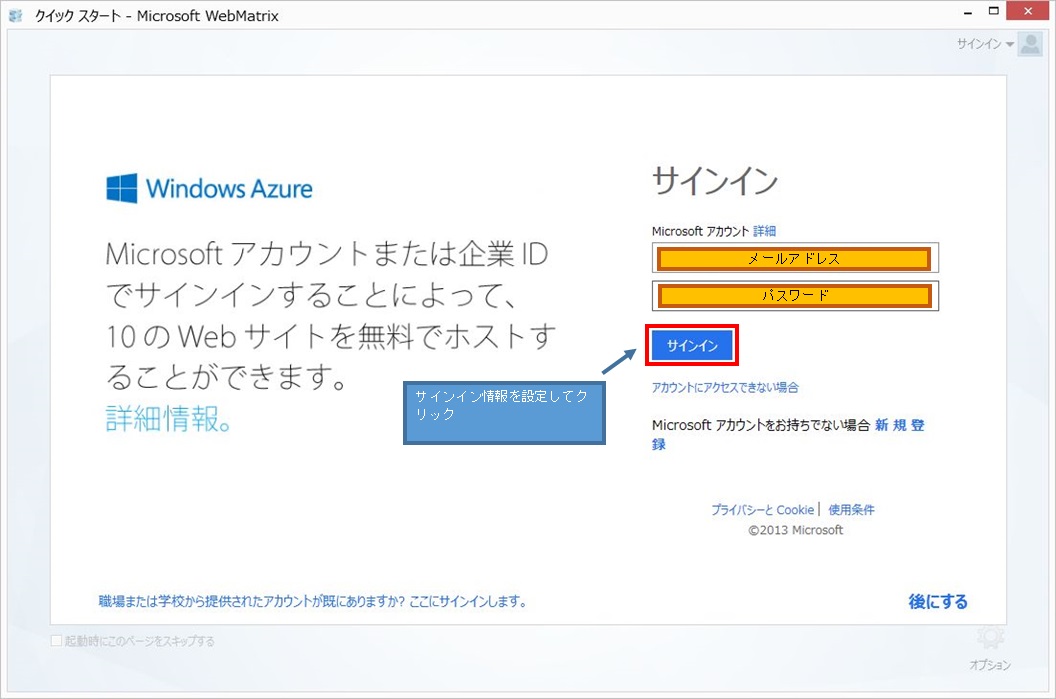Viewport: 1056px width, 699px height.
Task: Close the WebMatrix window
Action: [1028, 11]
